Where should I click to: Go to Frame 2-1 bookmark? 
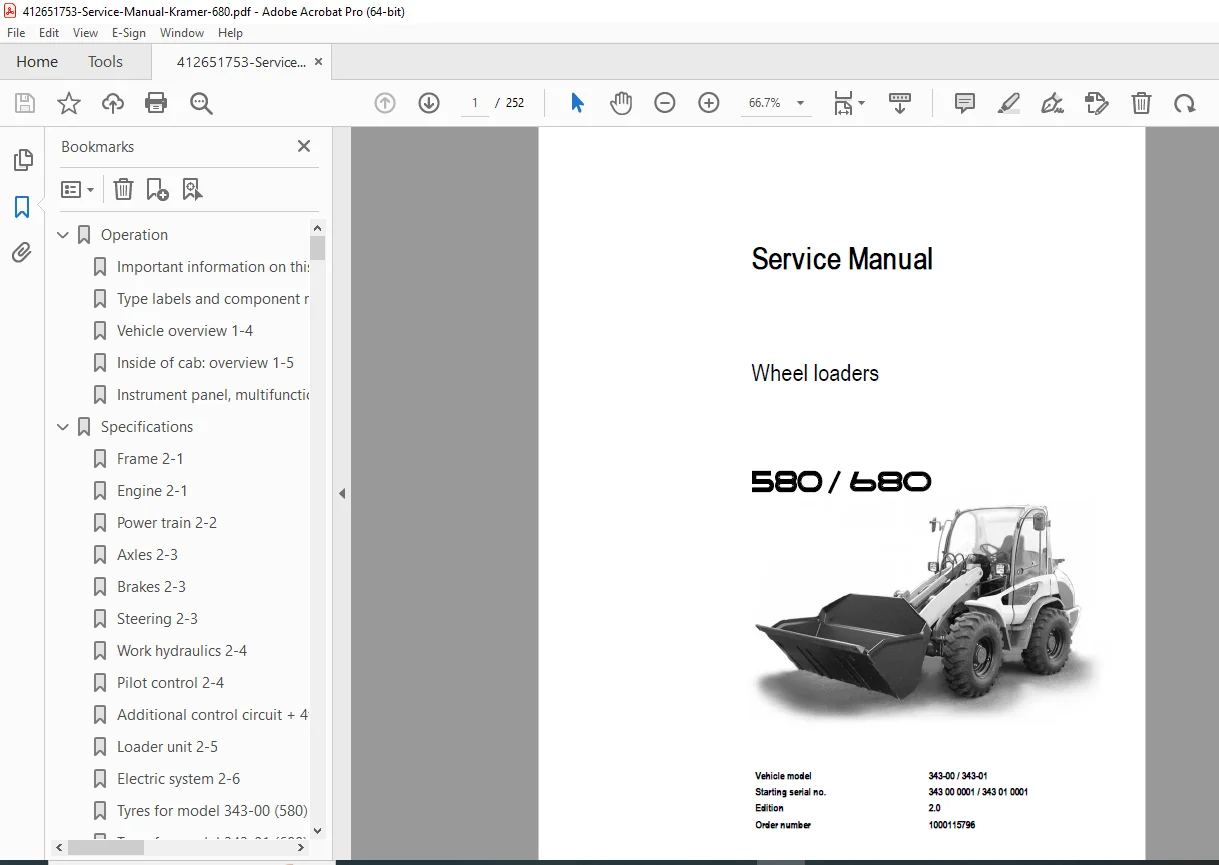[x=150, y=459]
